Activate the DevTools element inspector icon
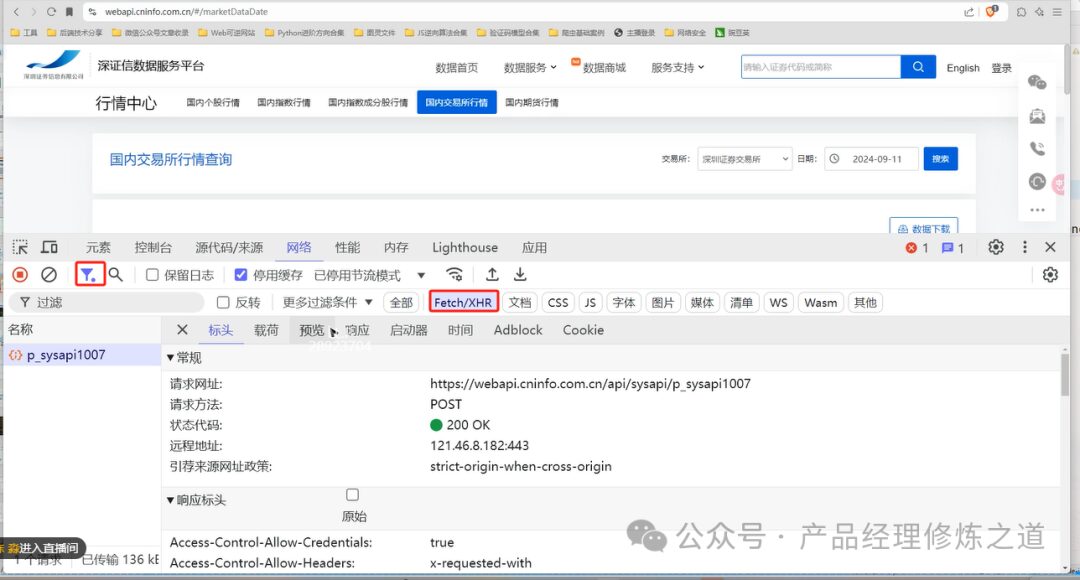The height and width of the screenshot is (580, 1080). click(20, 247)
